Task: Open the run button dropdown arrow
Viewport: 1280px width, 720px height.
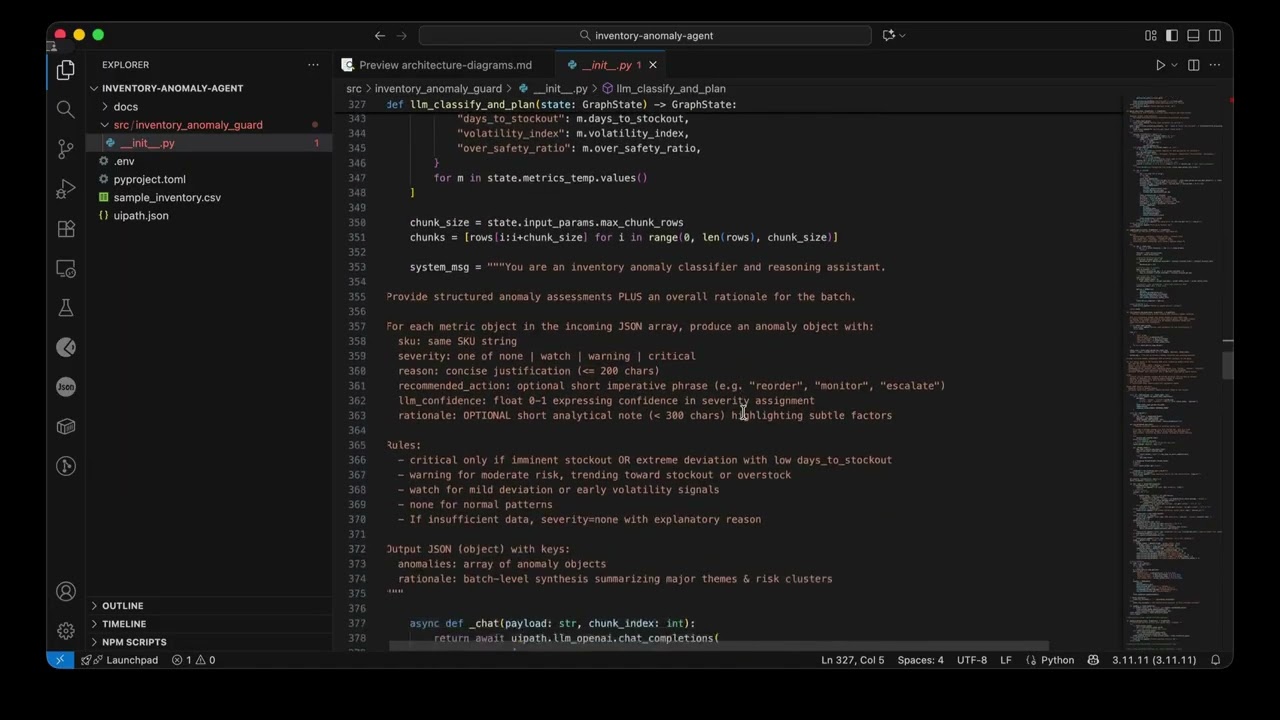Action: tap(1174, 65)
